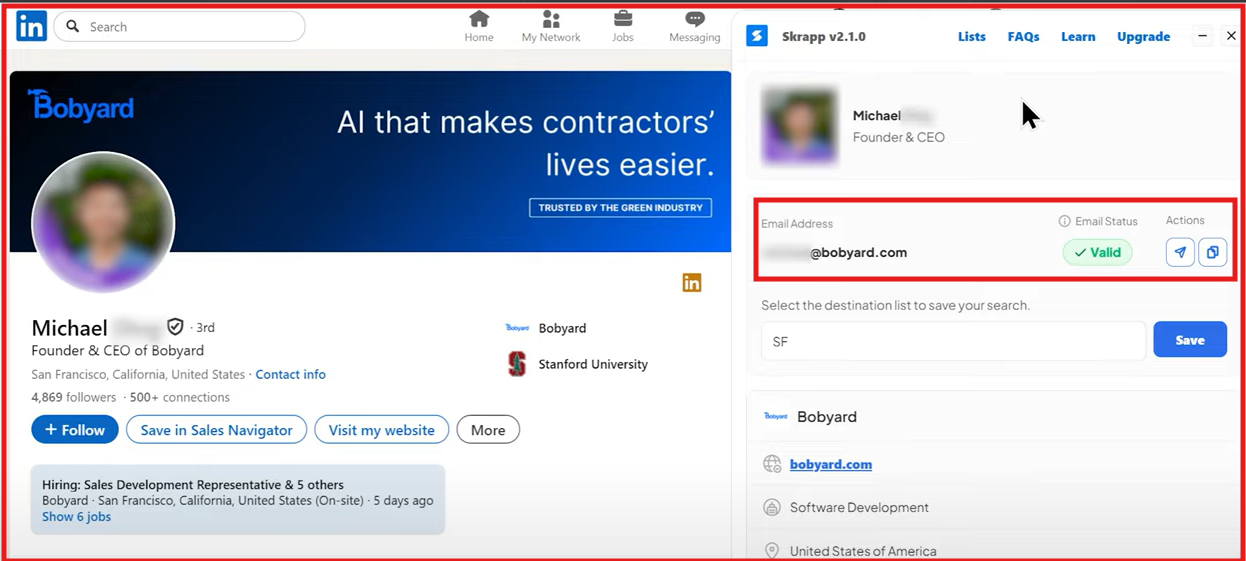
Task: Click the United States of America text
Action: pyautogui.click(x=863, y=551)
